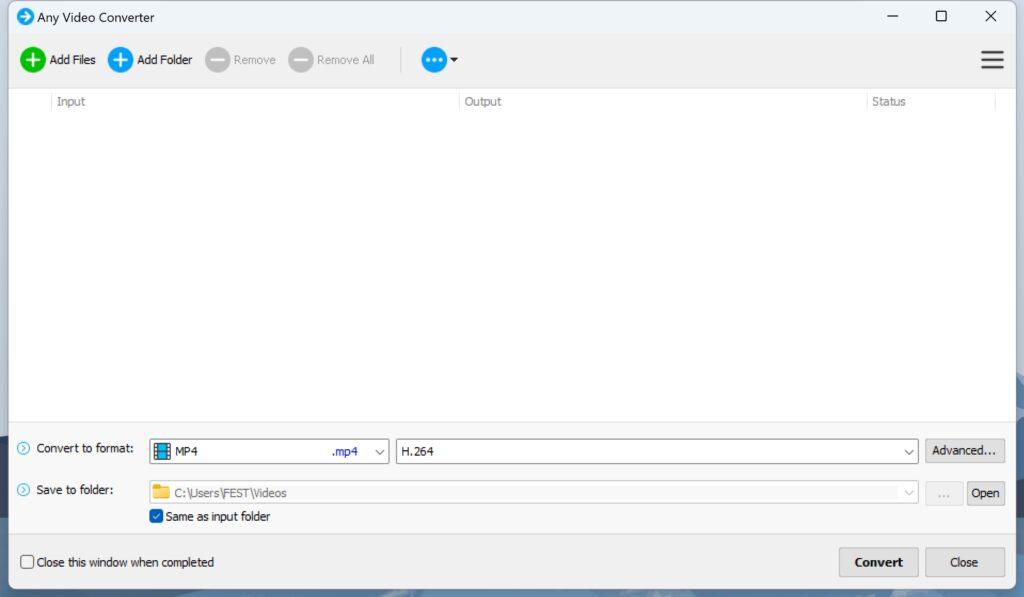Click the Advanced... button
The image size is (1024, 597).
click(x=965, y=451)
